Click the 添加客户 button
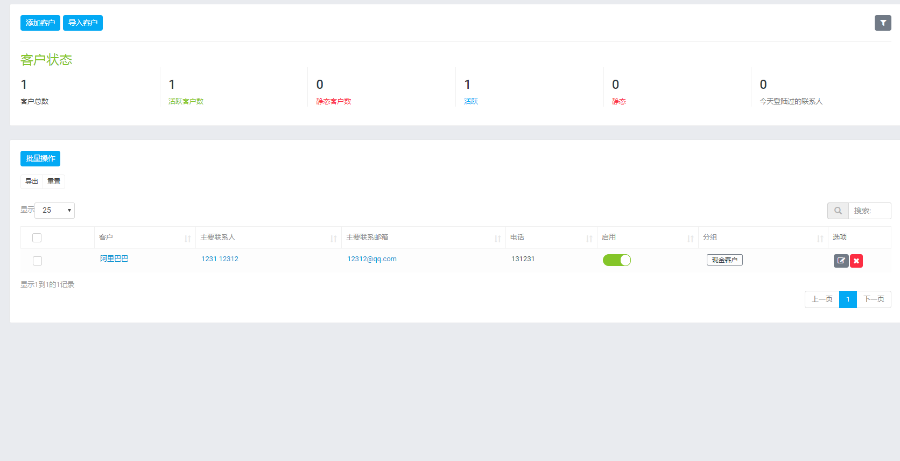The width and height of the screenshot is (900, 461). tap(40, 22)
